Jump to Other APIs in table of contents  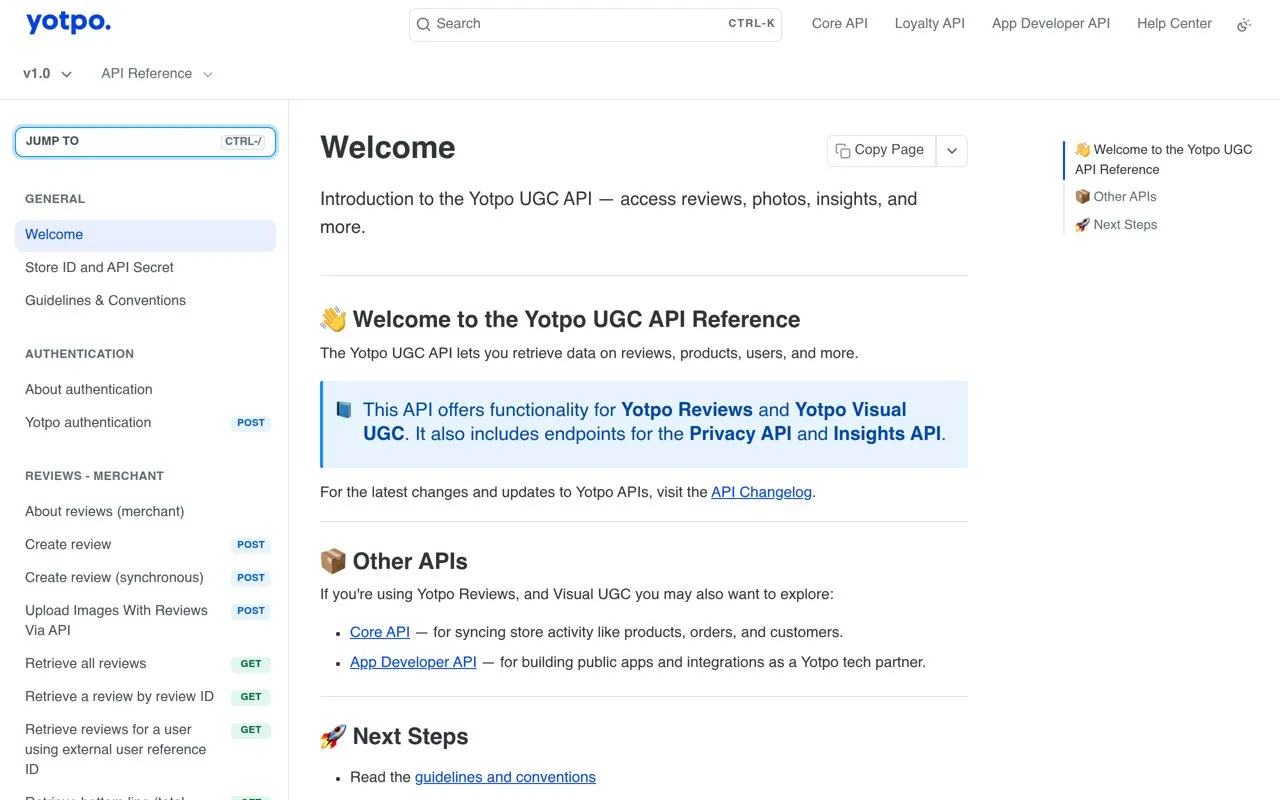(1115, 197)
